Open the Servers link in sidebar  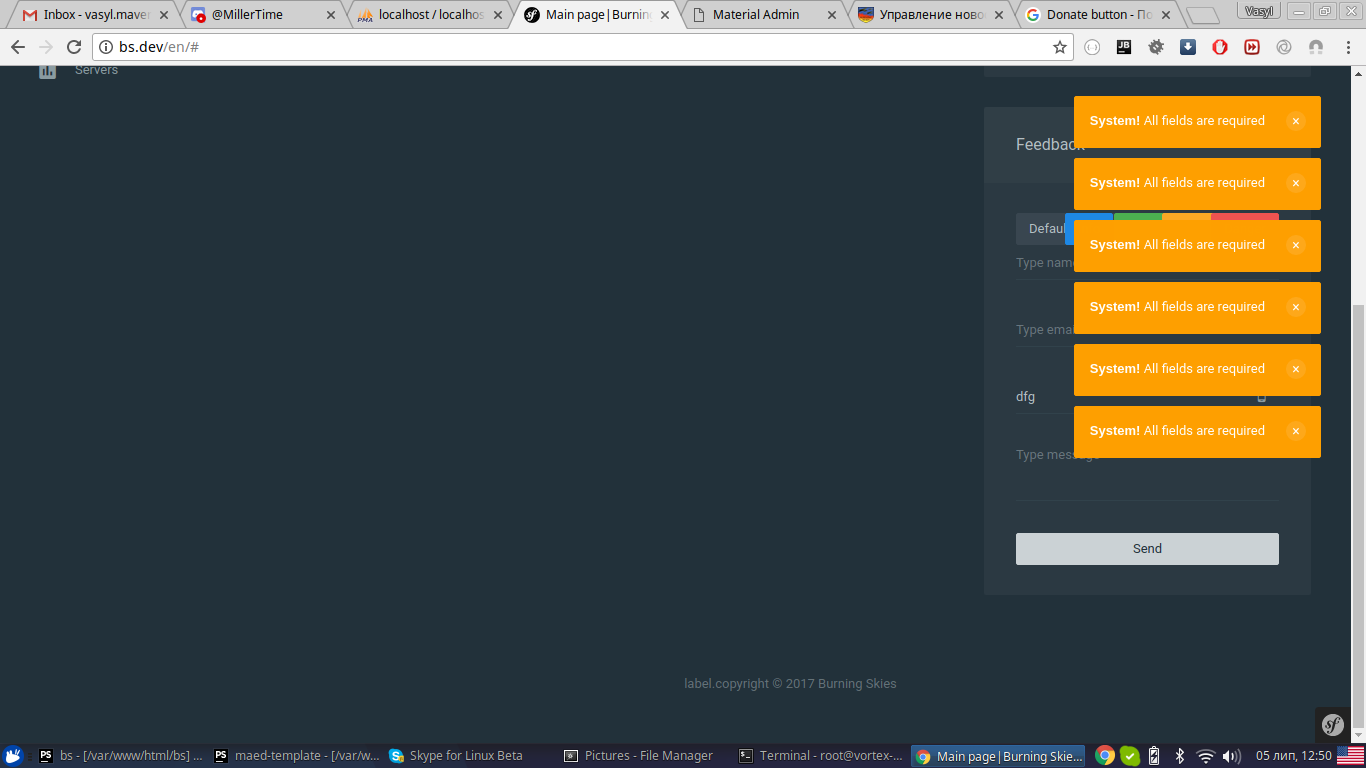(96, 70)
